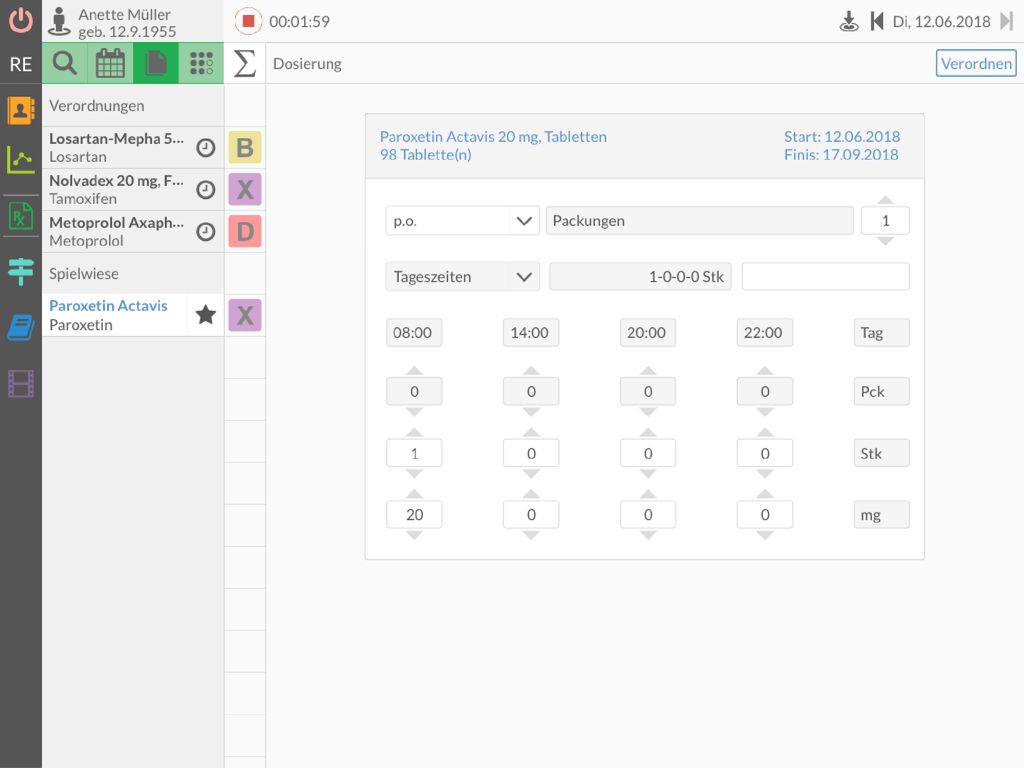Image resolution: width=1024 pixels, height=768 pixels.
Task: Select the document tab
Action: pos(155,63)
